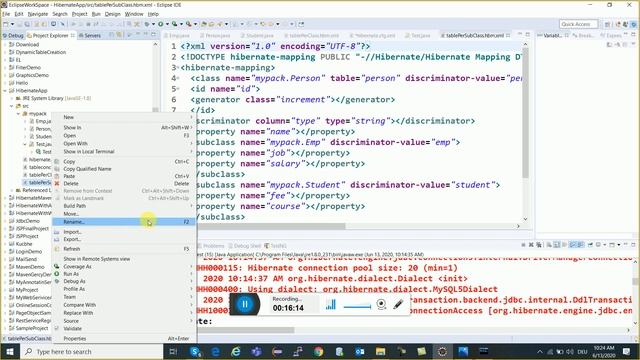This screenshot has height=360, width=640.
Task: Click the Quick Access search field
Action: click(578, 24)
